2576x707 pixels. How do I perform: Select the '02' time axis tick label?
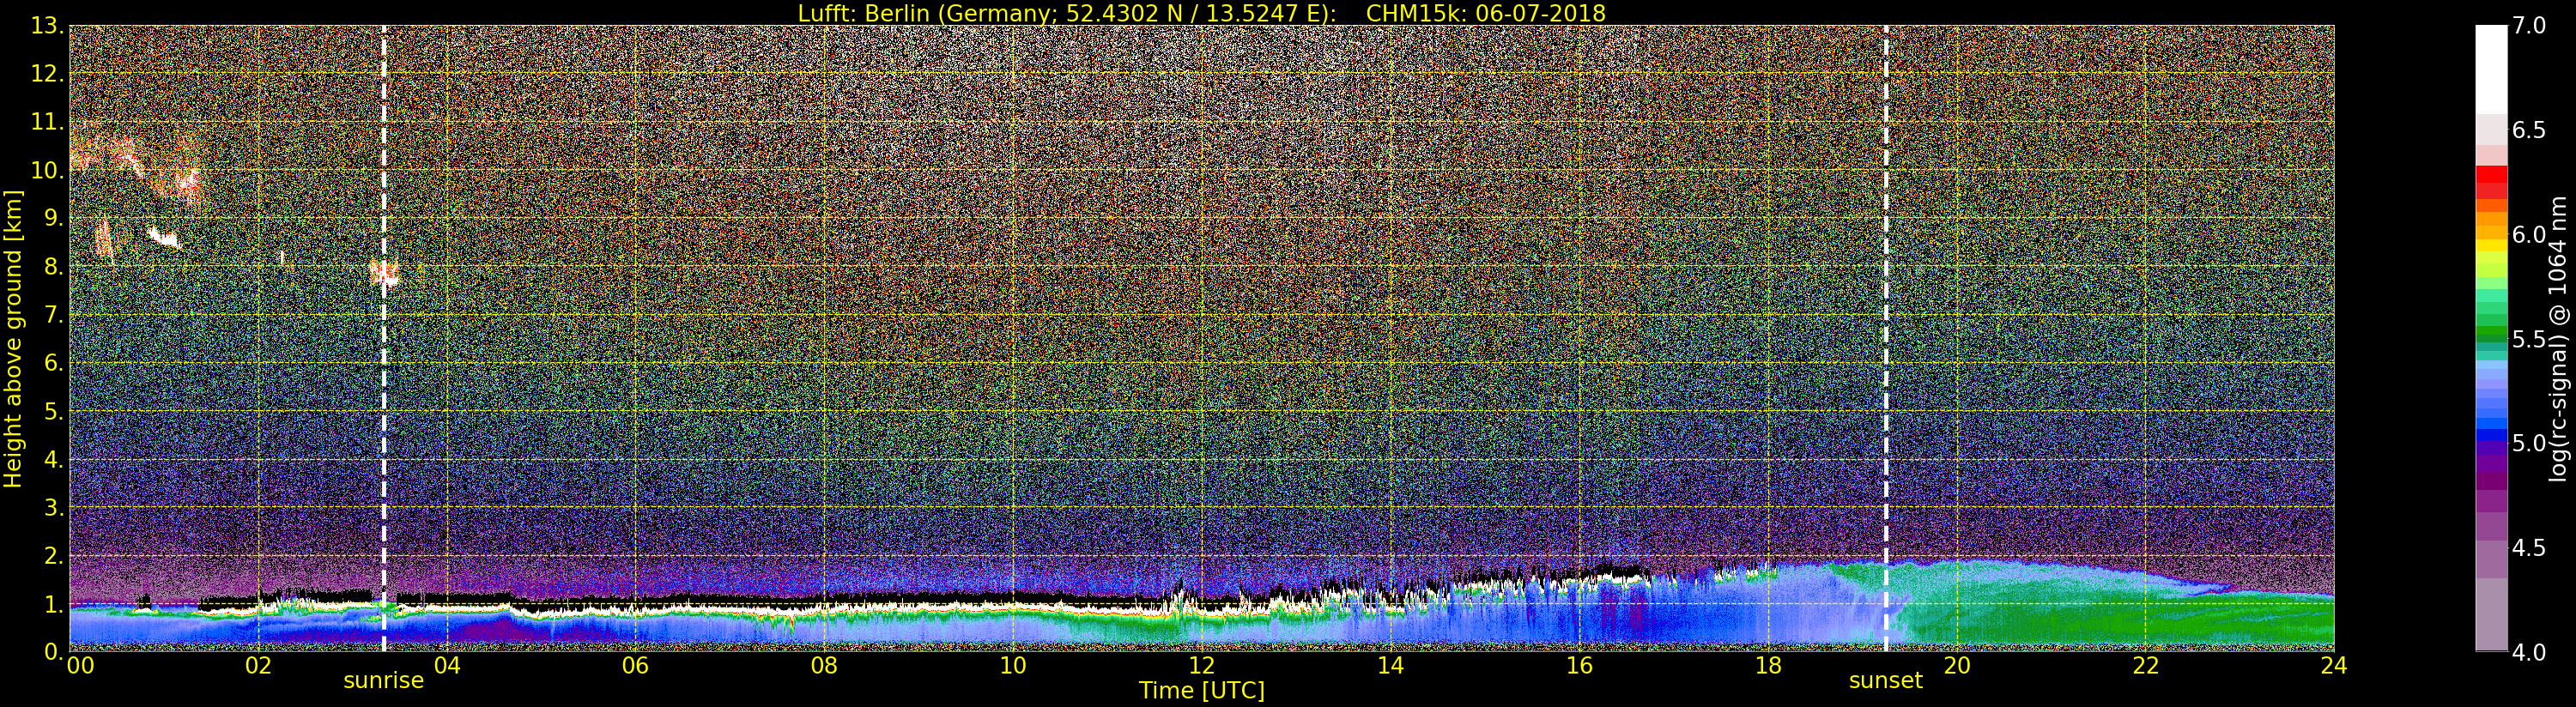pos(258,665)
